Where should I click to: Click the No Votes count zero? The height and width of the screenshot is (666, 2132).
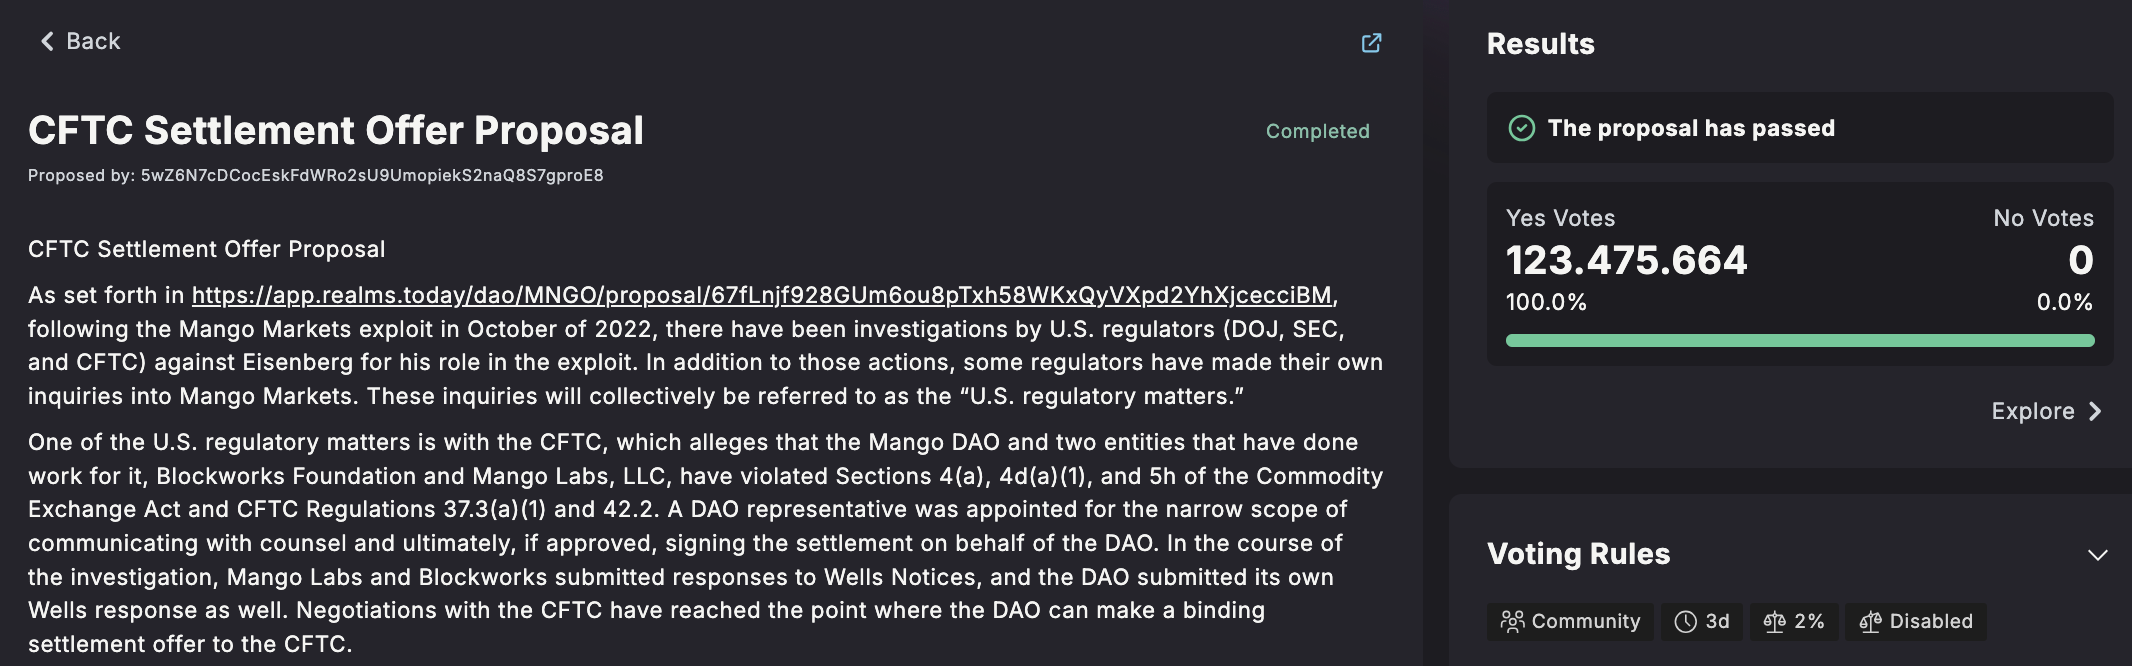[2081, 260]
